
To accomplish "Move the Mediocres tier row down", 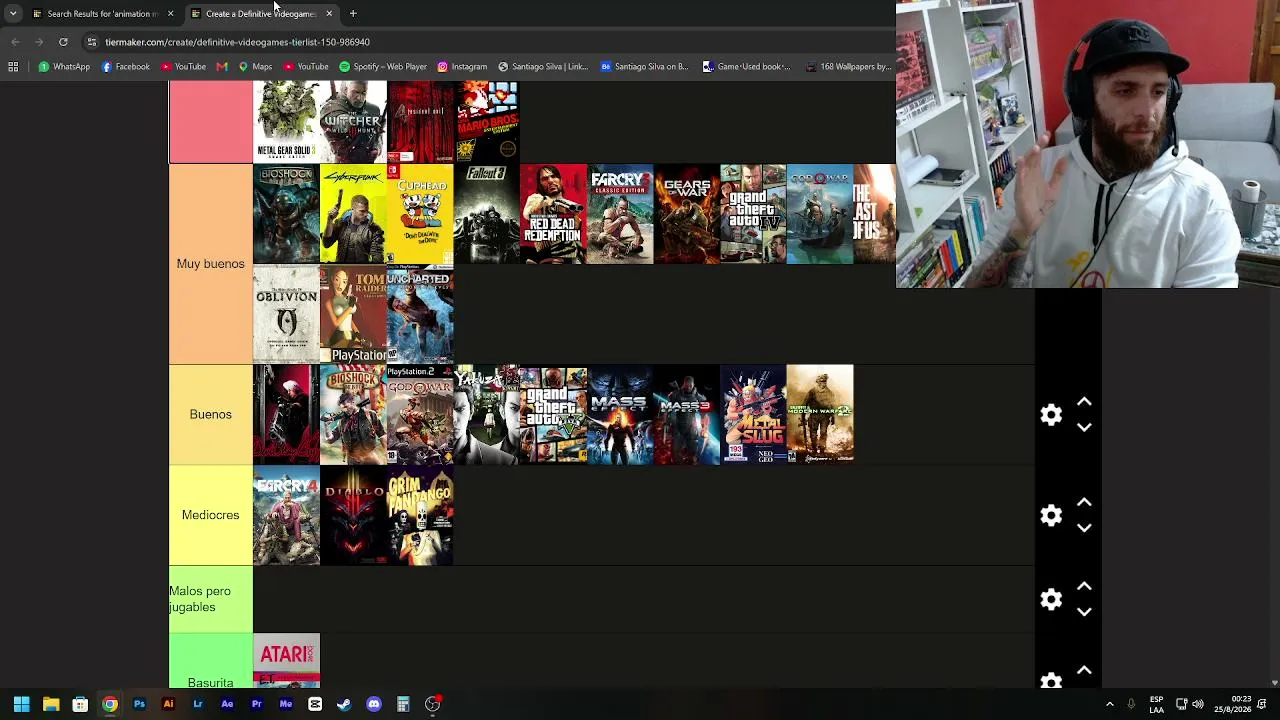I will [1084, 528].
